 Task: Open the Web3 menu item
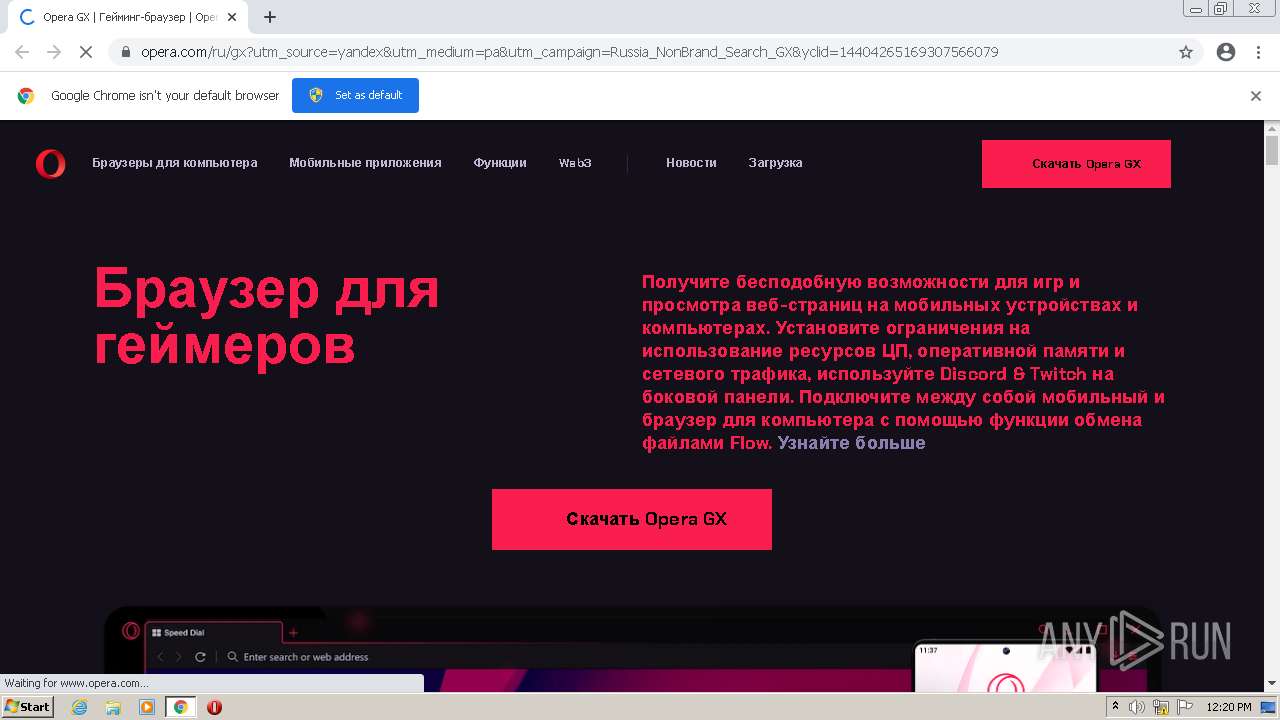click(575, 163)
